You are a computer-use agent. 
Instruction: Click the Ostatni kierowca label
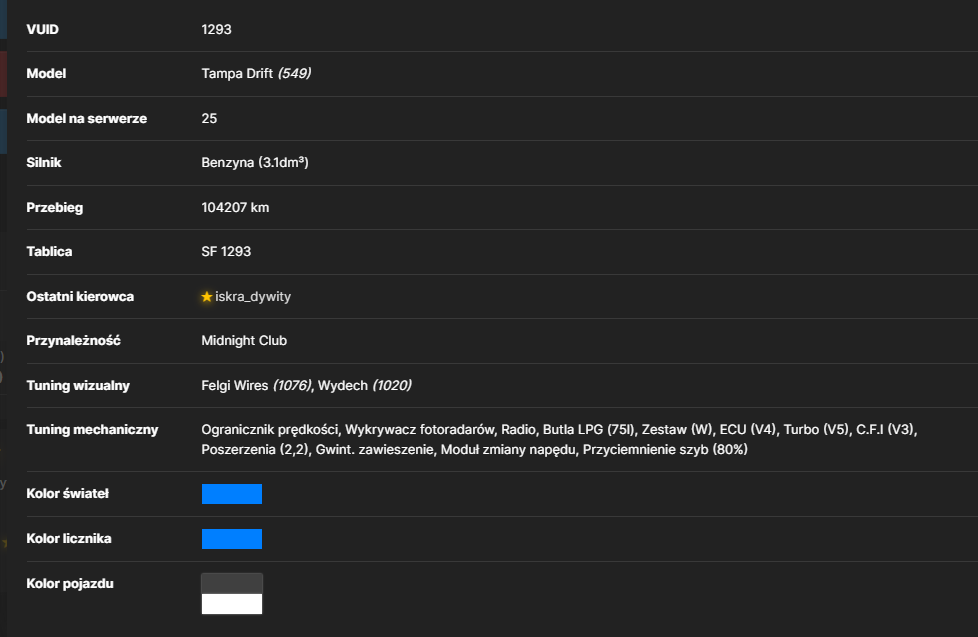(80, 296)
